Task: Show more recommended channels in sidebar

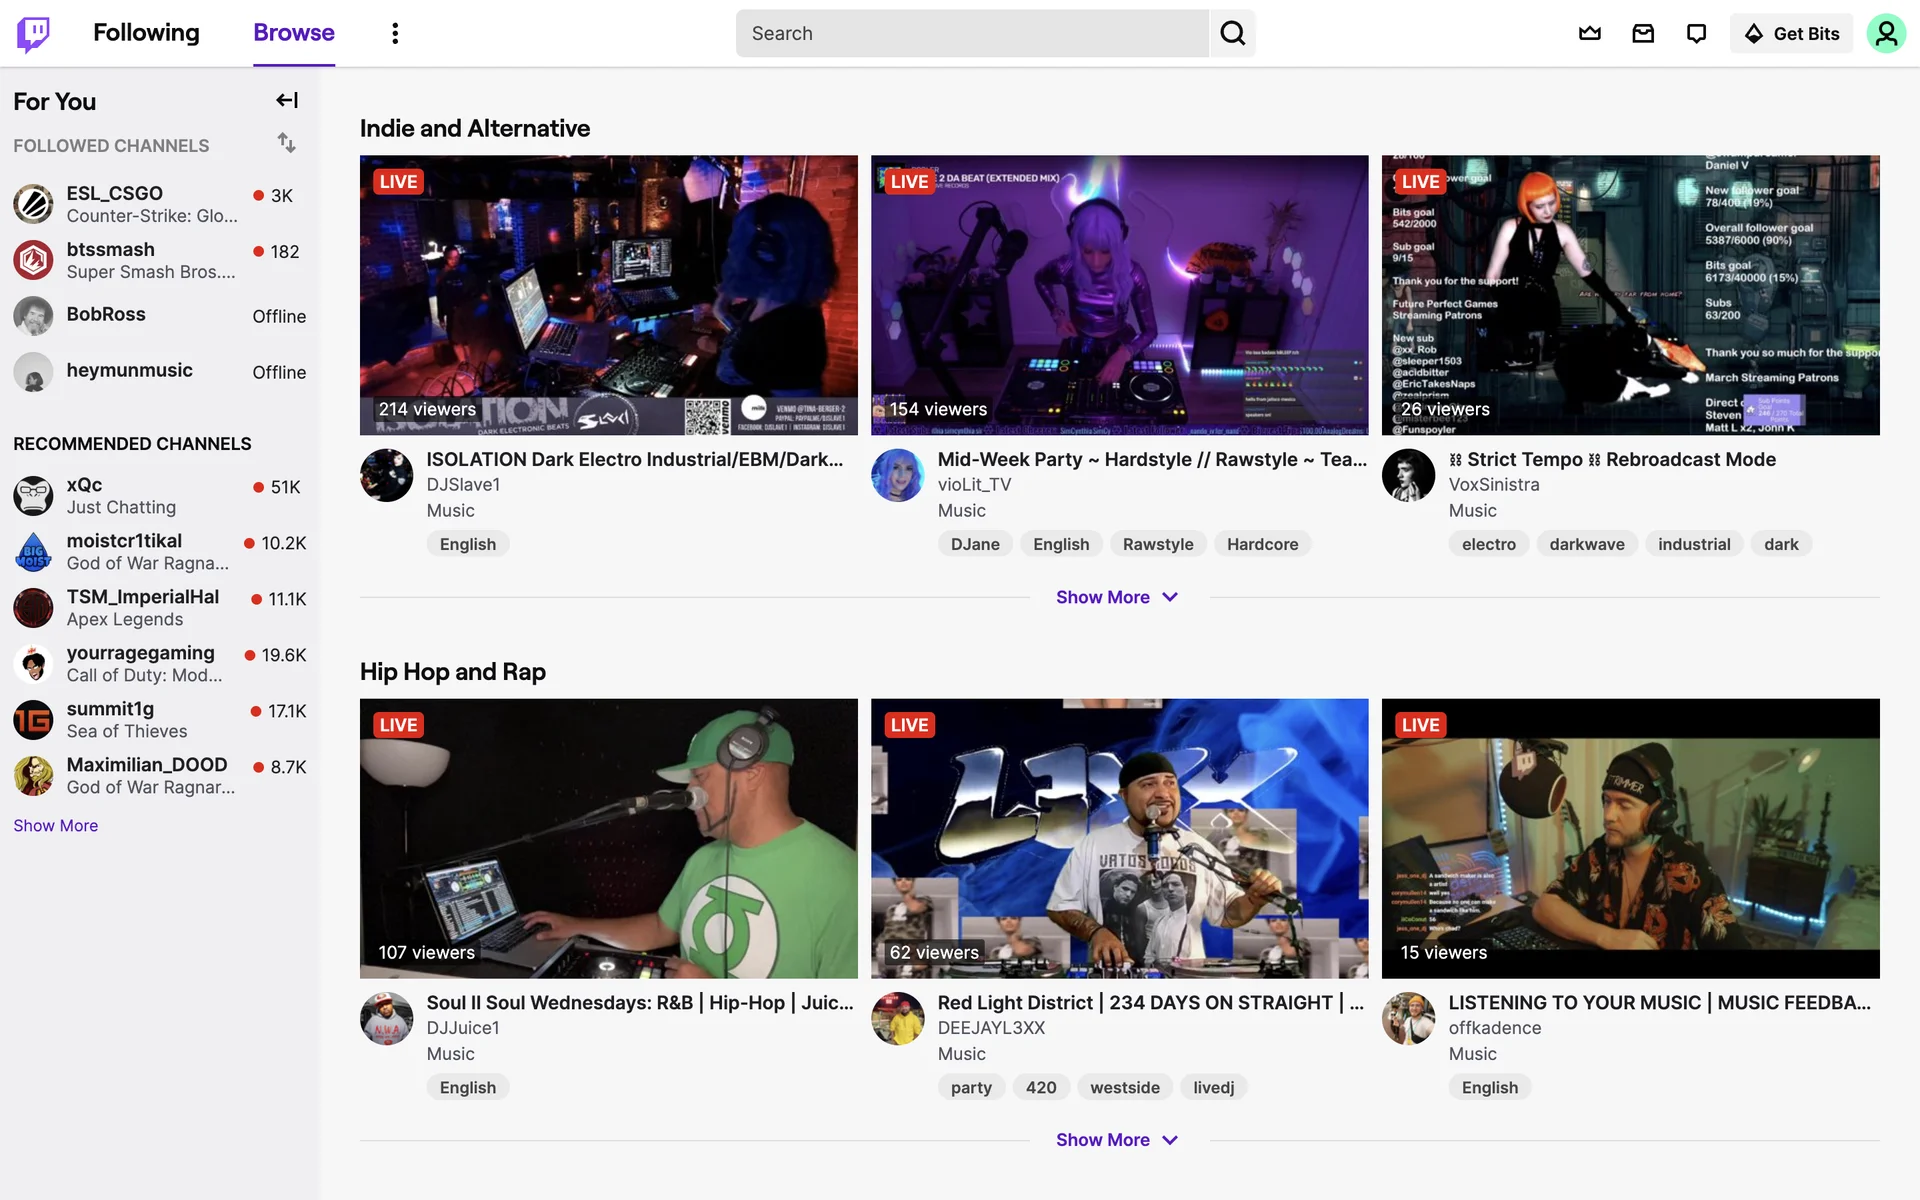Action: 56,825
